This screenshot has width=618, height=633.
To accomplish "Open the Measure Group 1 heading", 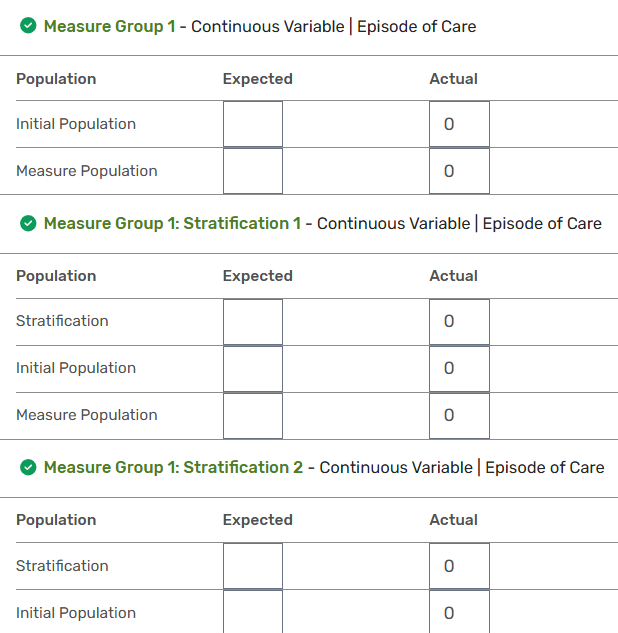I will click(109, 26).
